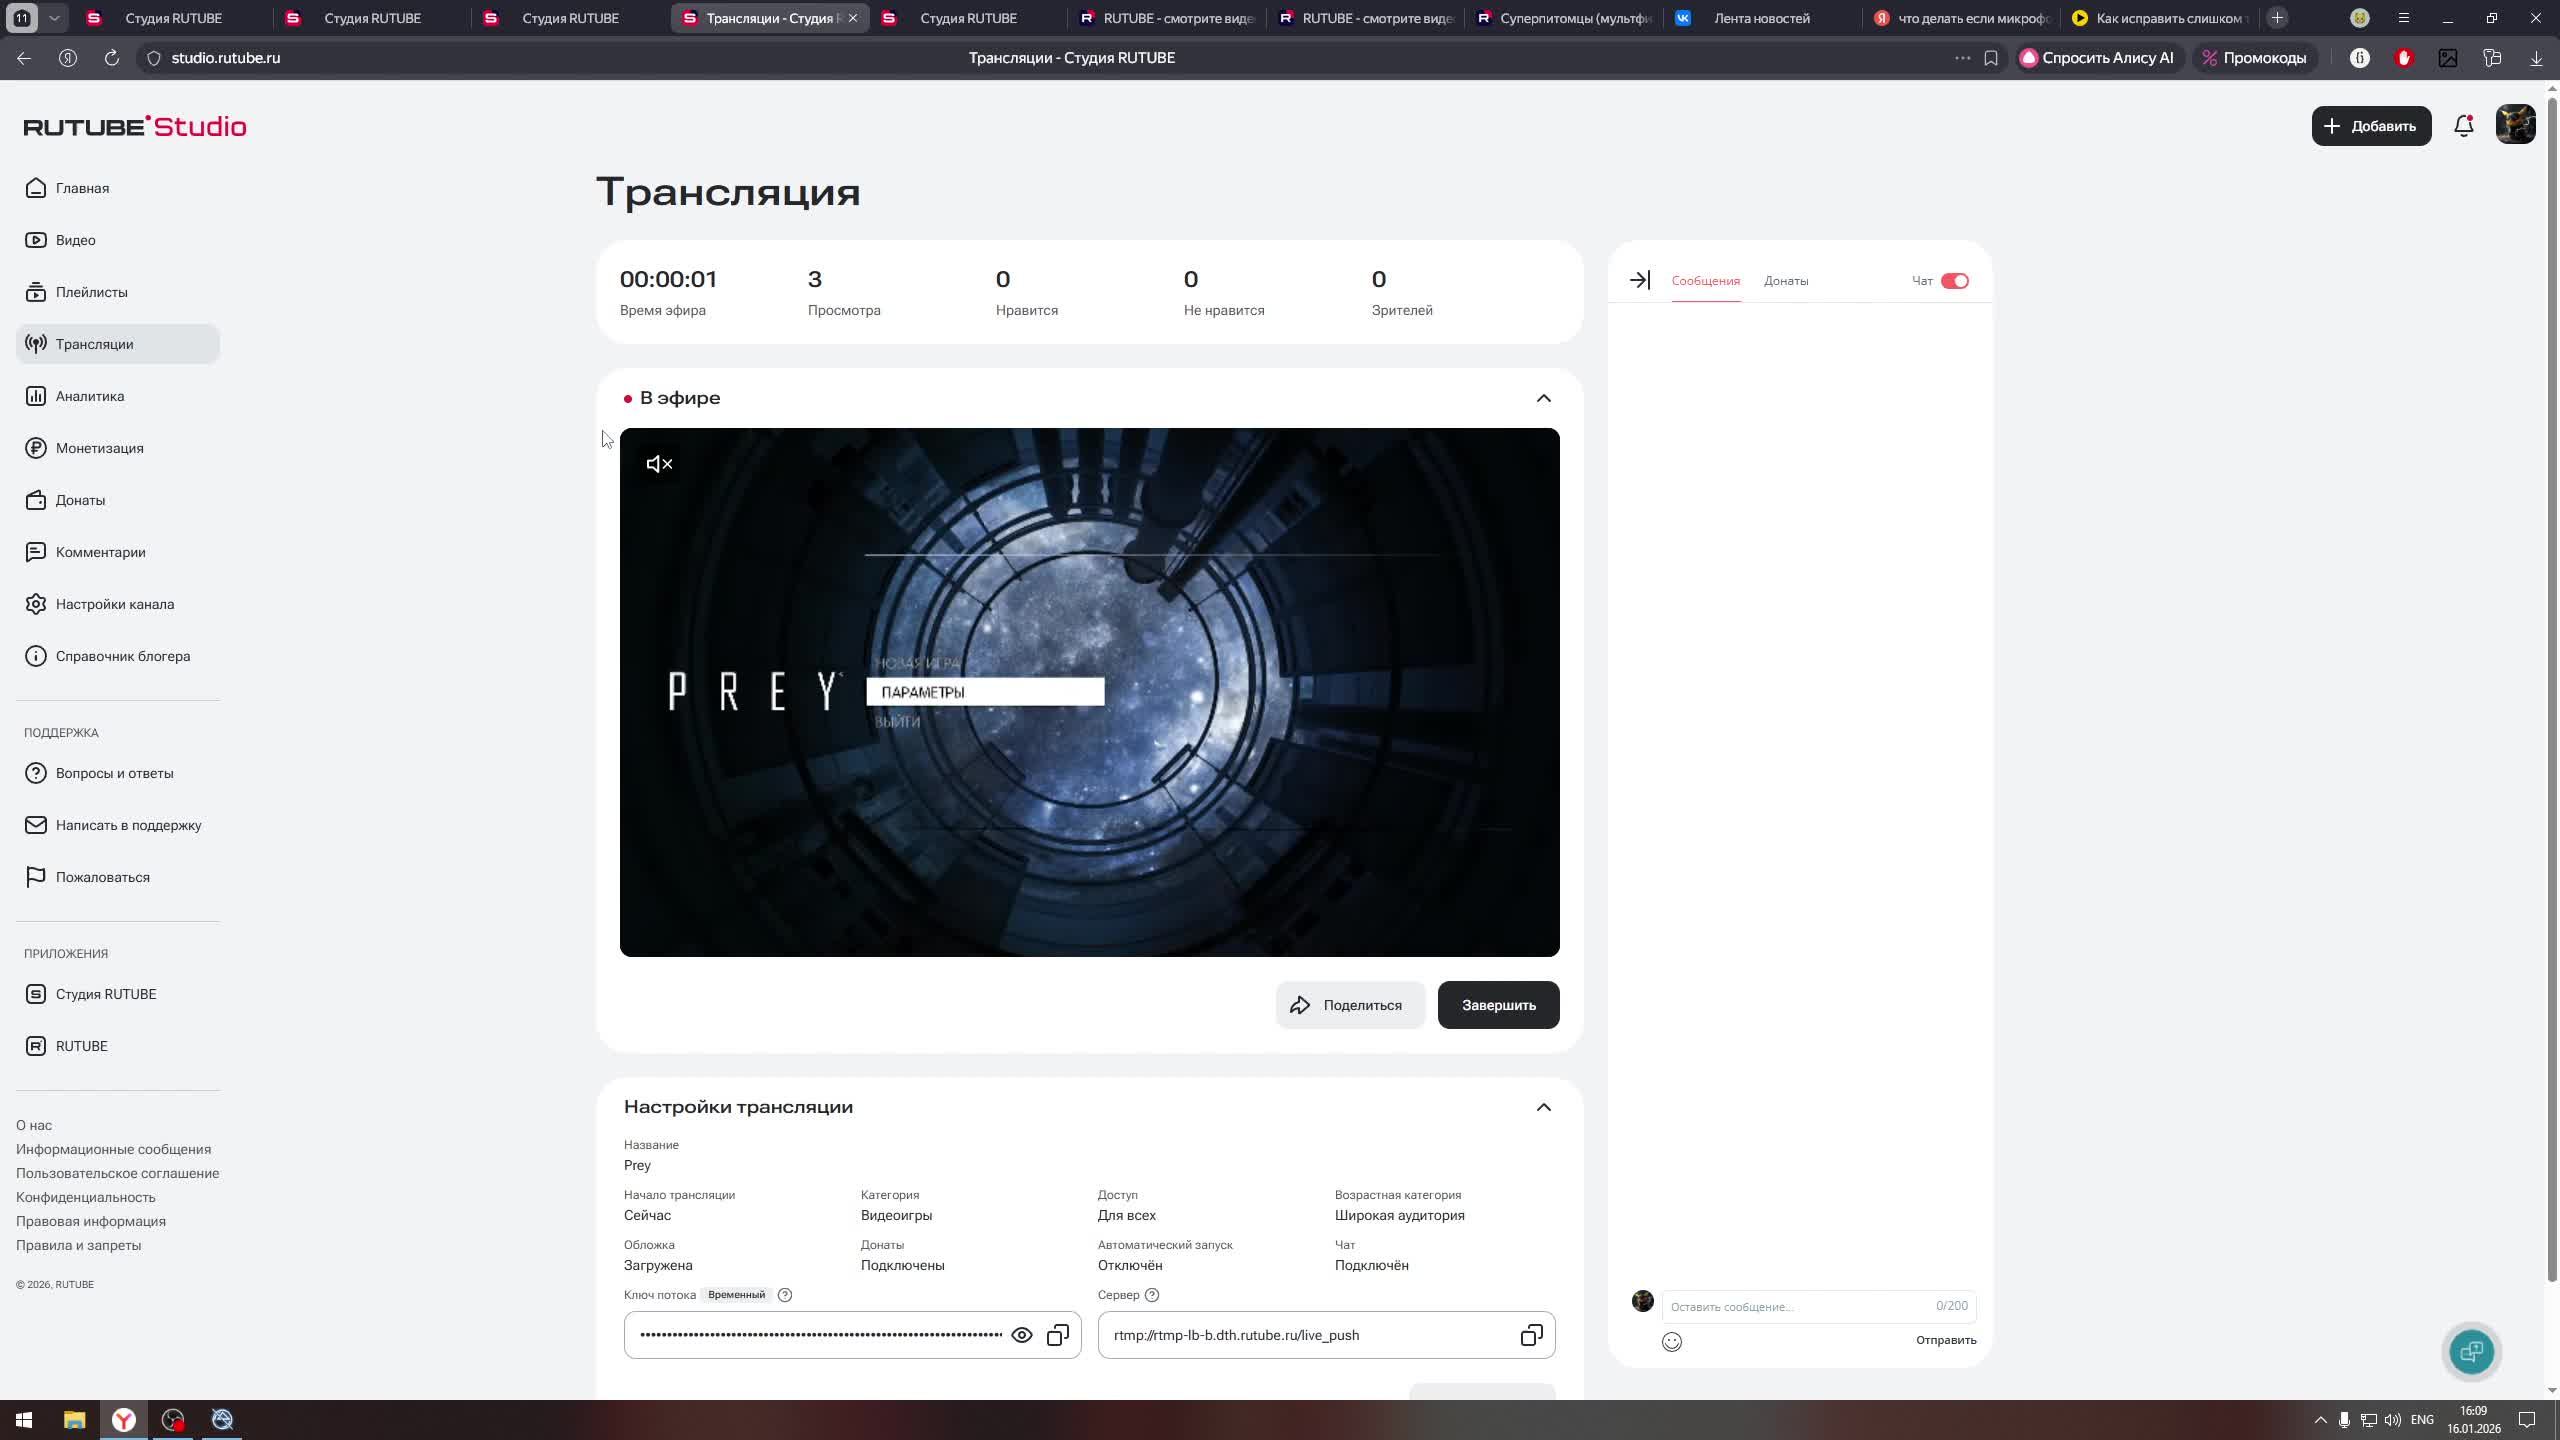Copy the stream key
This screenshot has width=2560, height=1440.
[1058, 1335]
